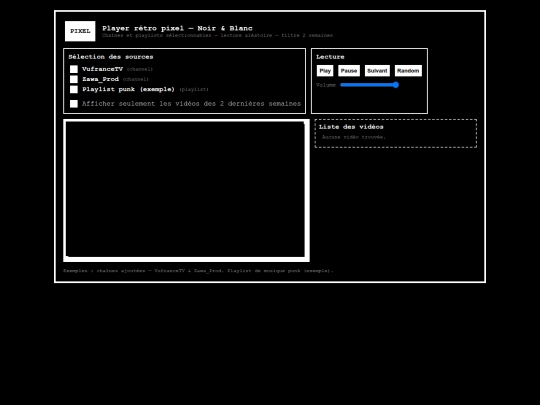Click the black video player area
Screen dimensions: 540x405
(186, 190)
